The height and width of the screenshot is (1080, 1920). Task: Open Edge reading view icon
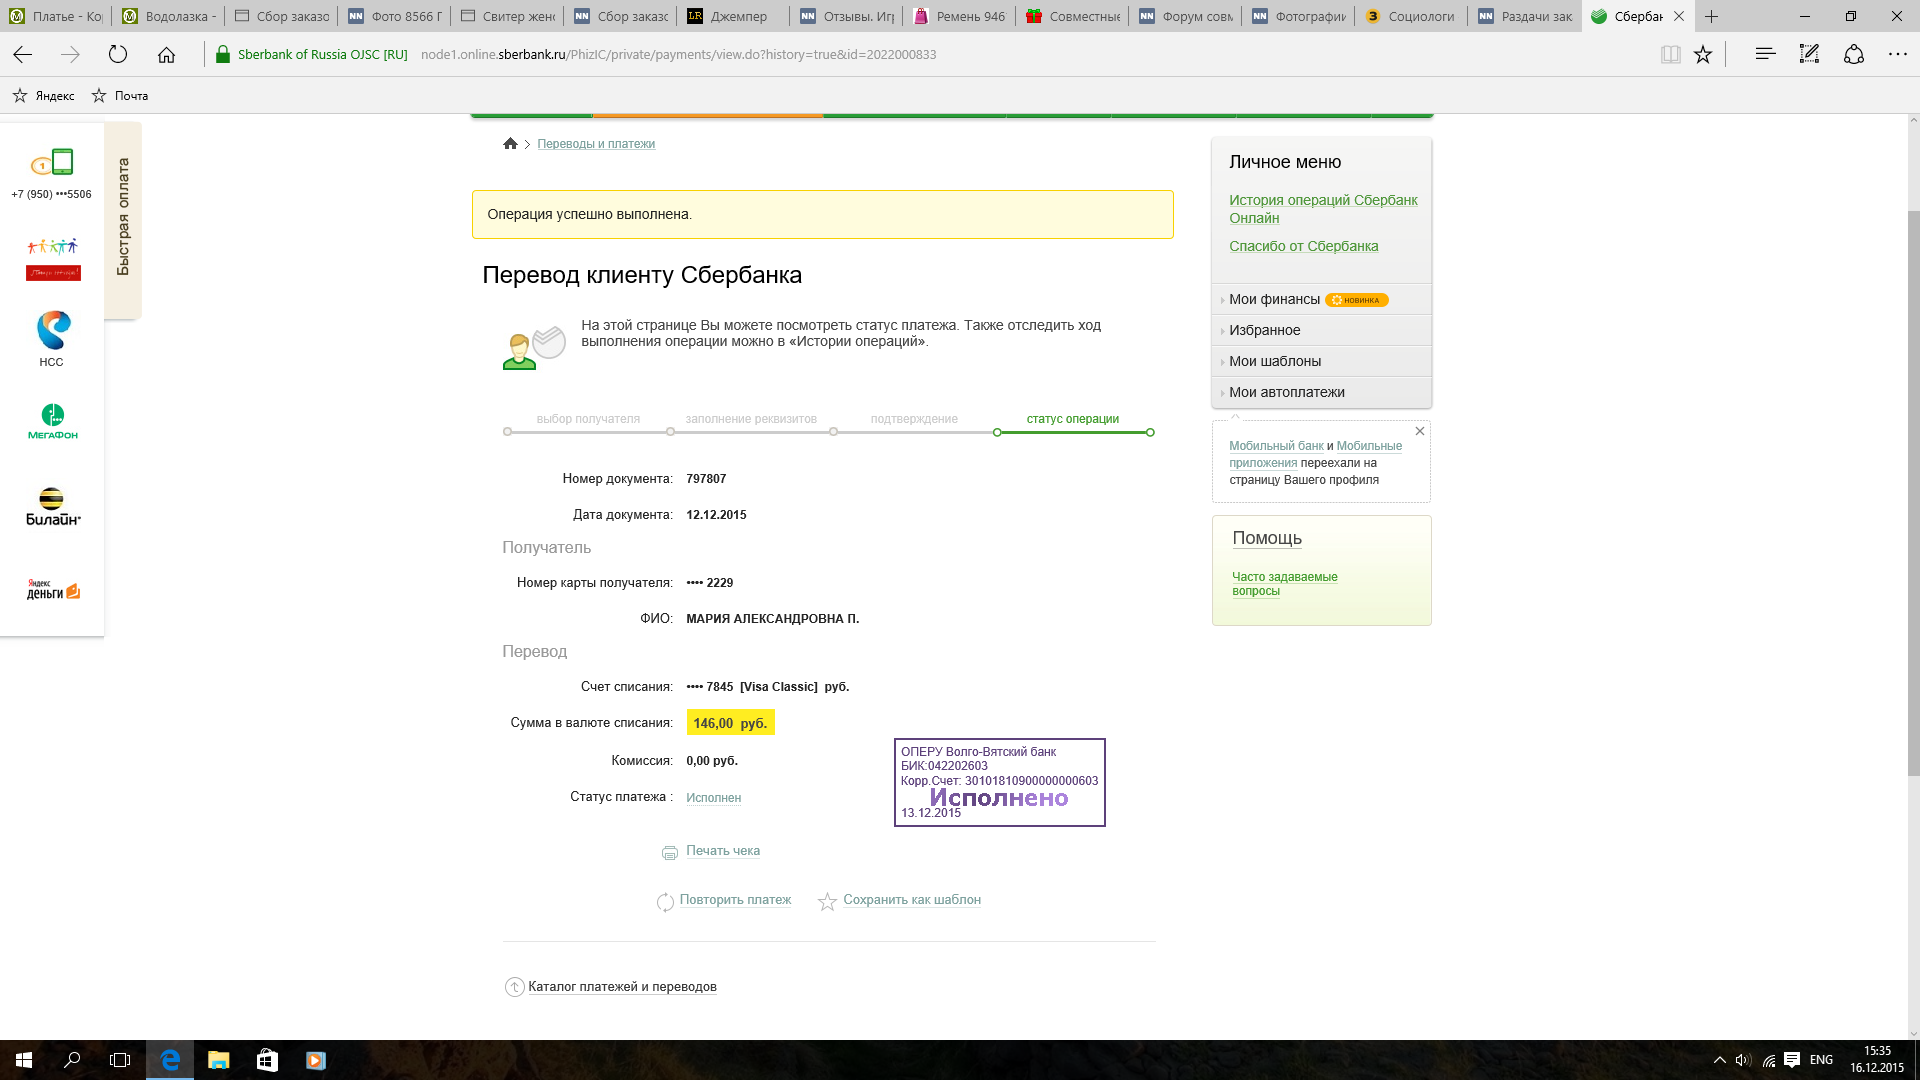point(1670,55)
